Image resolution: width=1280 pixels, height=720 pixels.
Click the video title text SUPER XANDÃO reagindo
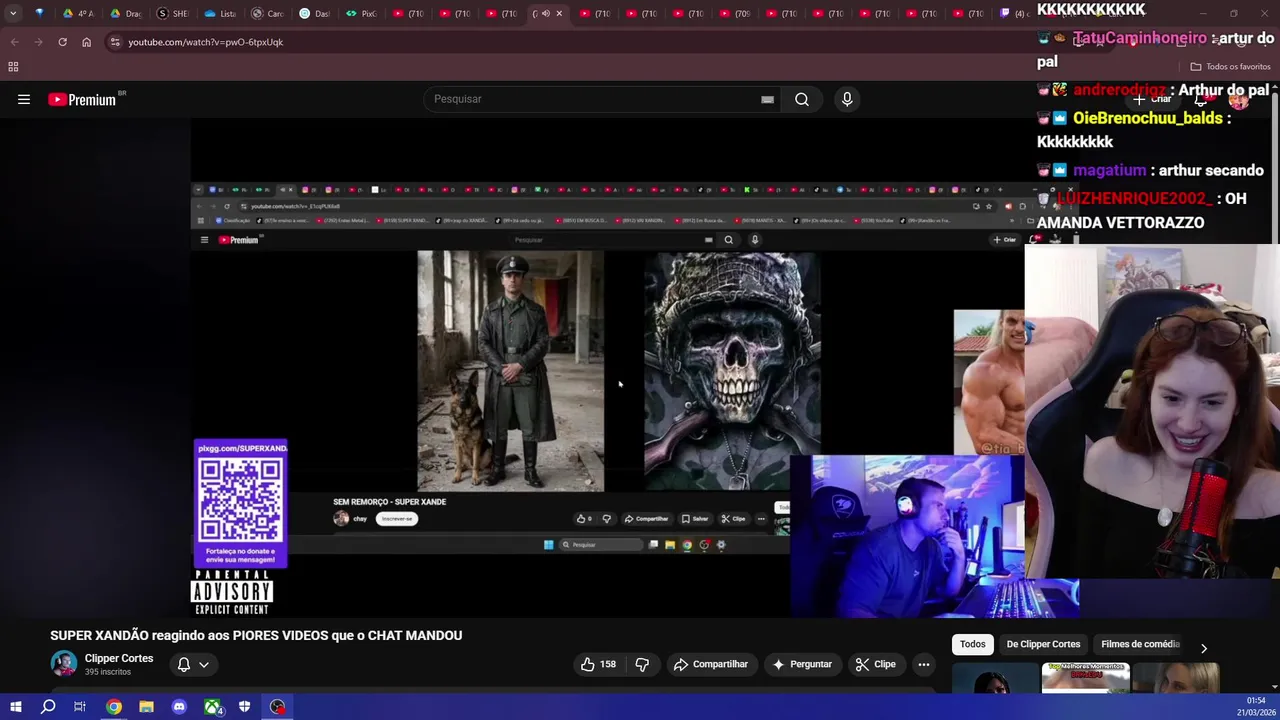[256, 635]
